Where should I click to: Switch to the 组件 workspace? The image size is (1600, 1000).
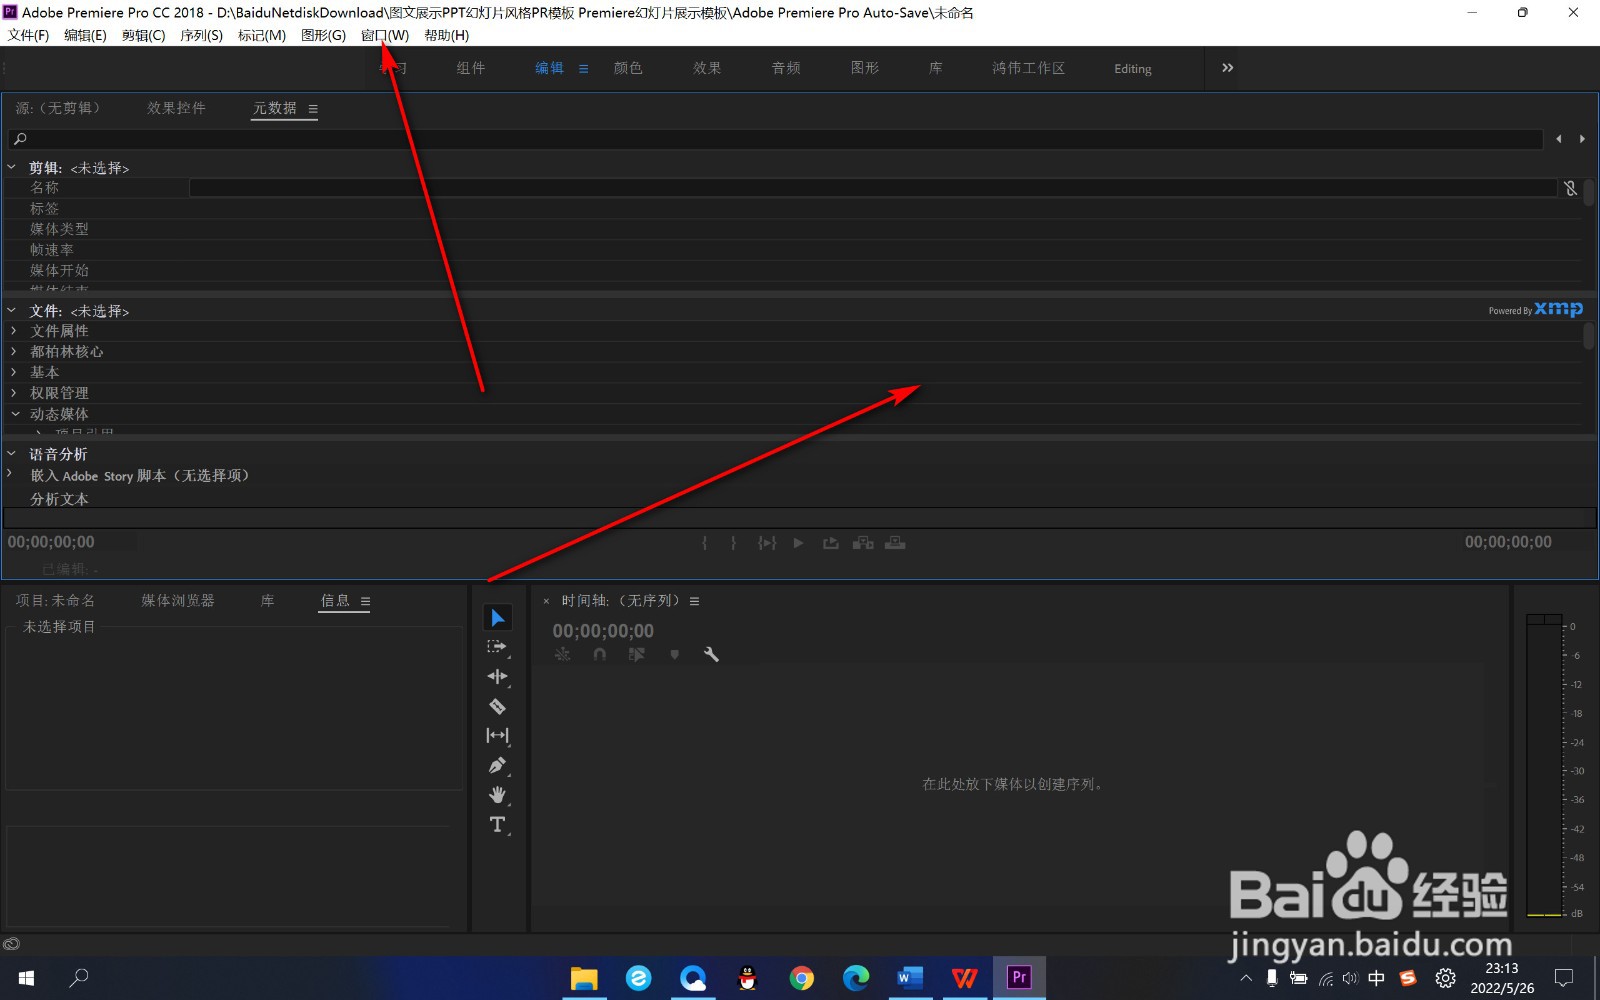point(471,68)
